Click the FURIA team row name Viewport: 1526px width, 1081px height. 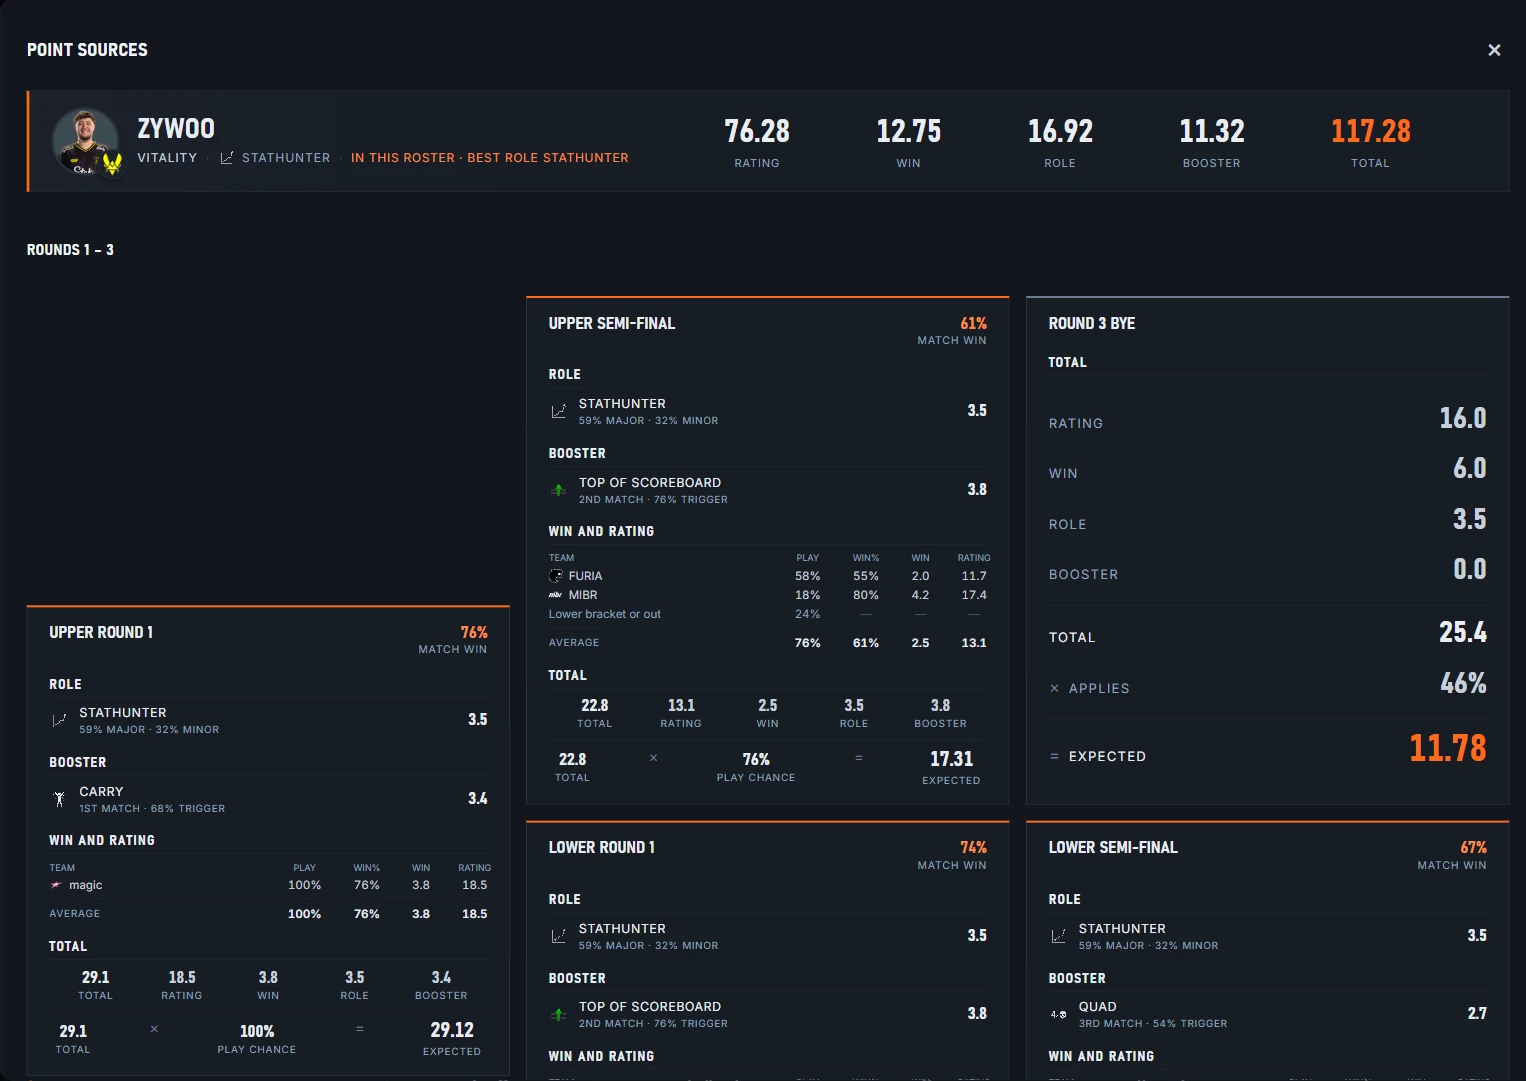[585, 576]
